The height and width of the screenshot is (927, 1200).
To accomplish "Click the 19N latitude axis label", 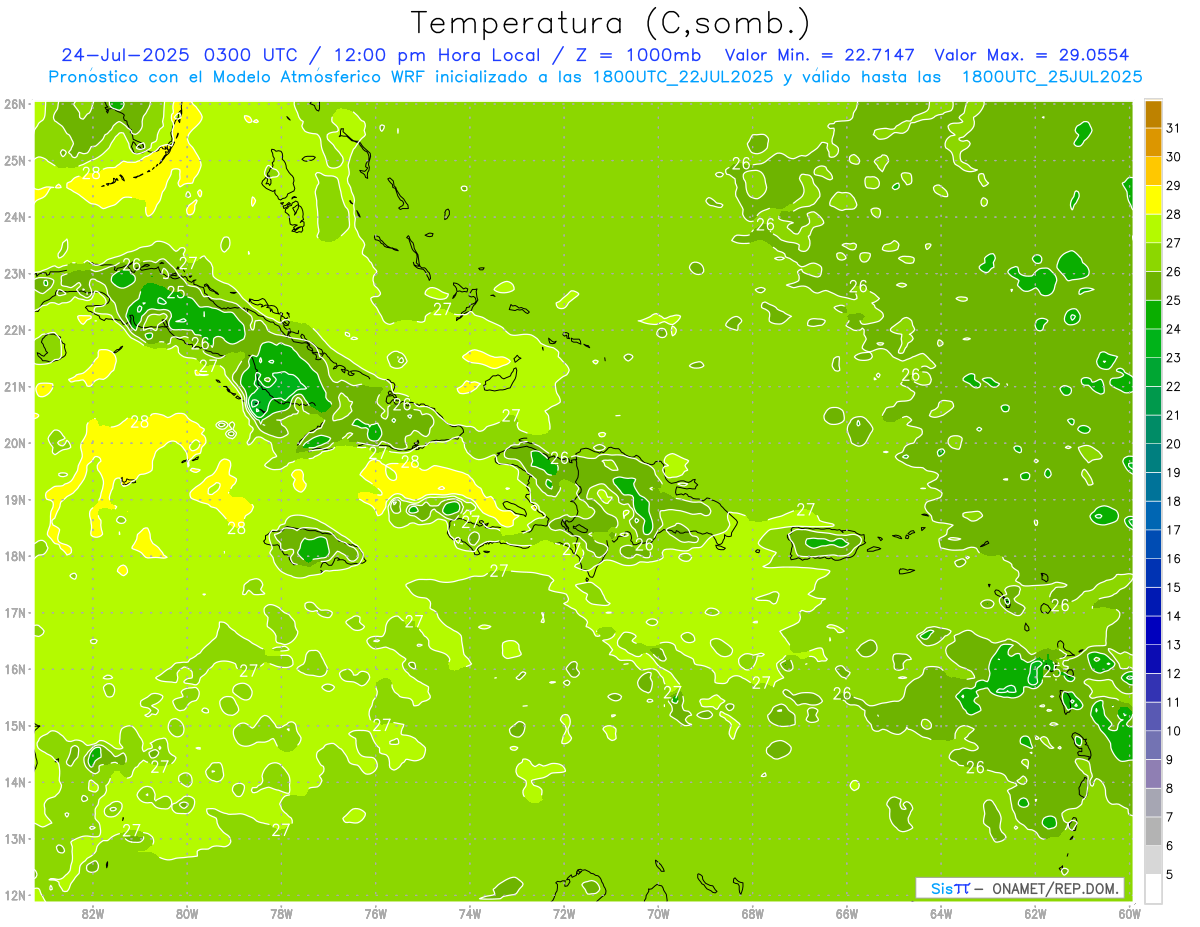I will tap(15, 500).
